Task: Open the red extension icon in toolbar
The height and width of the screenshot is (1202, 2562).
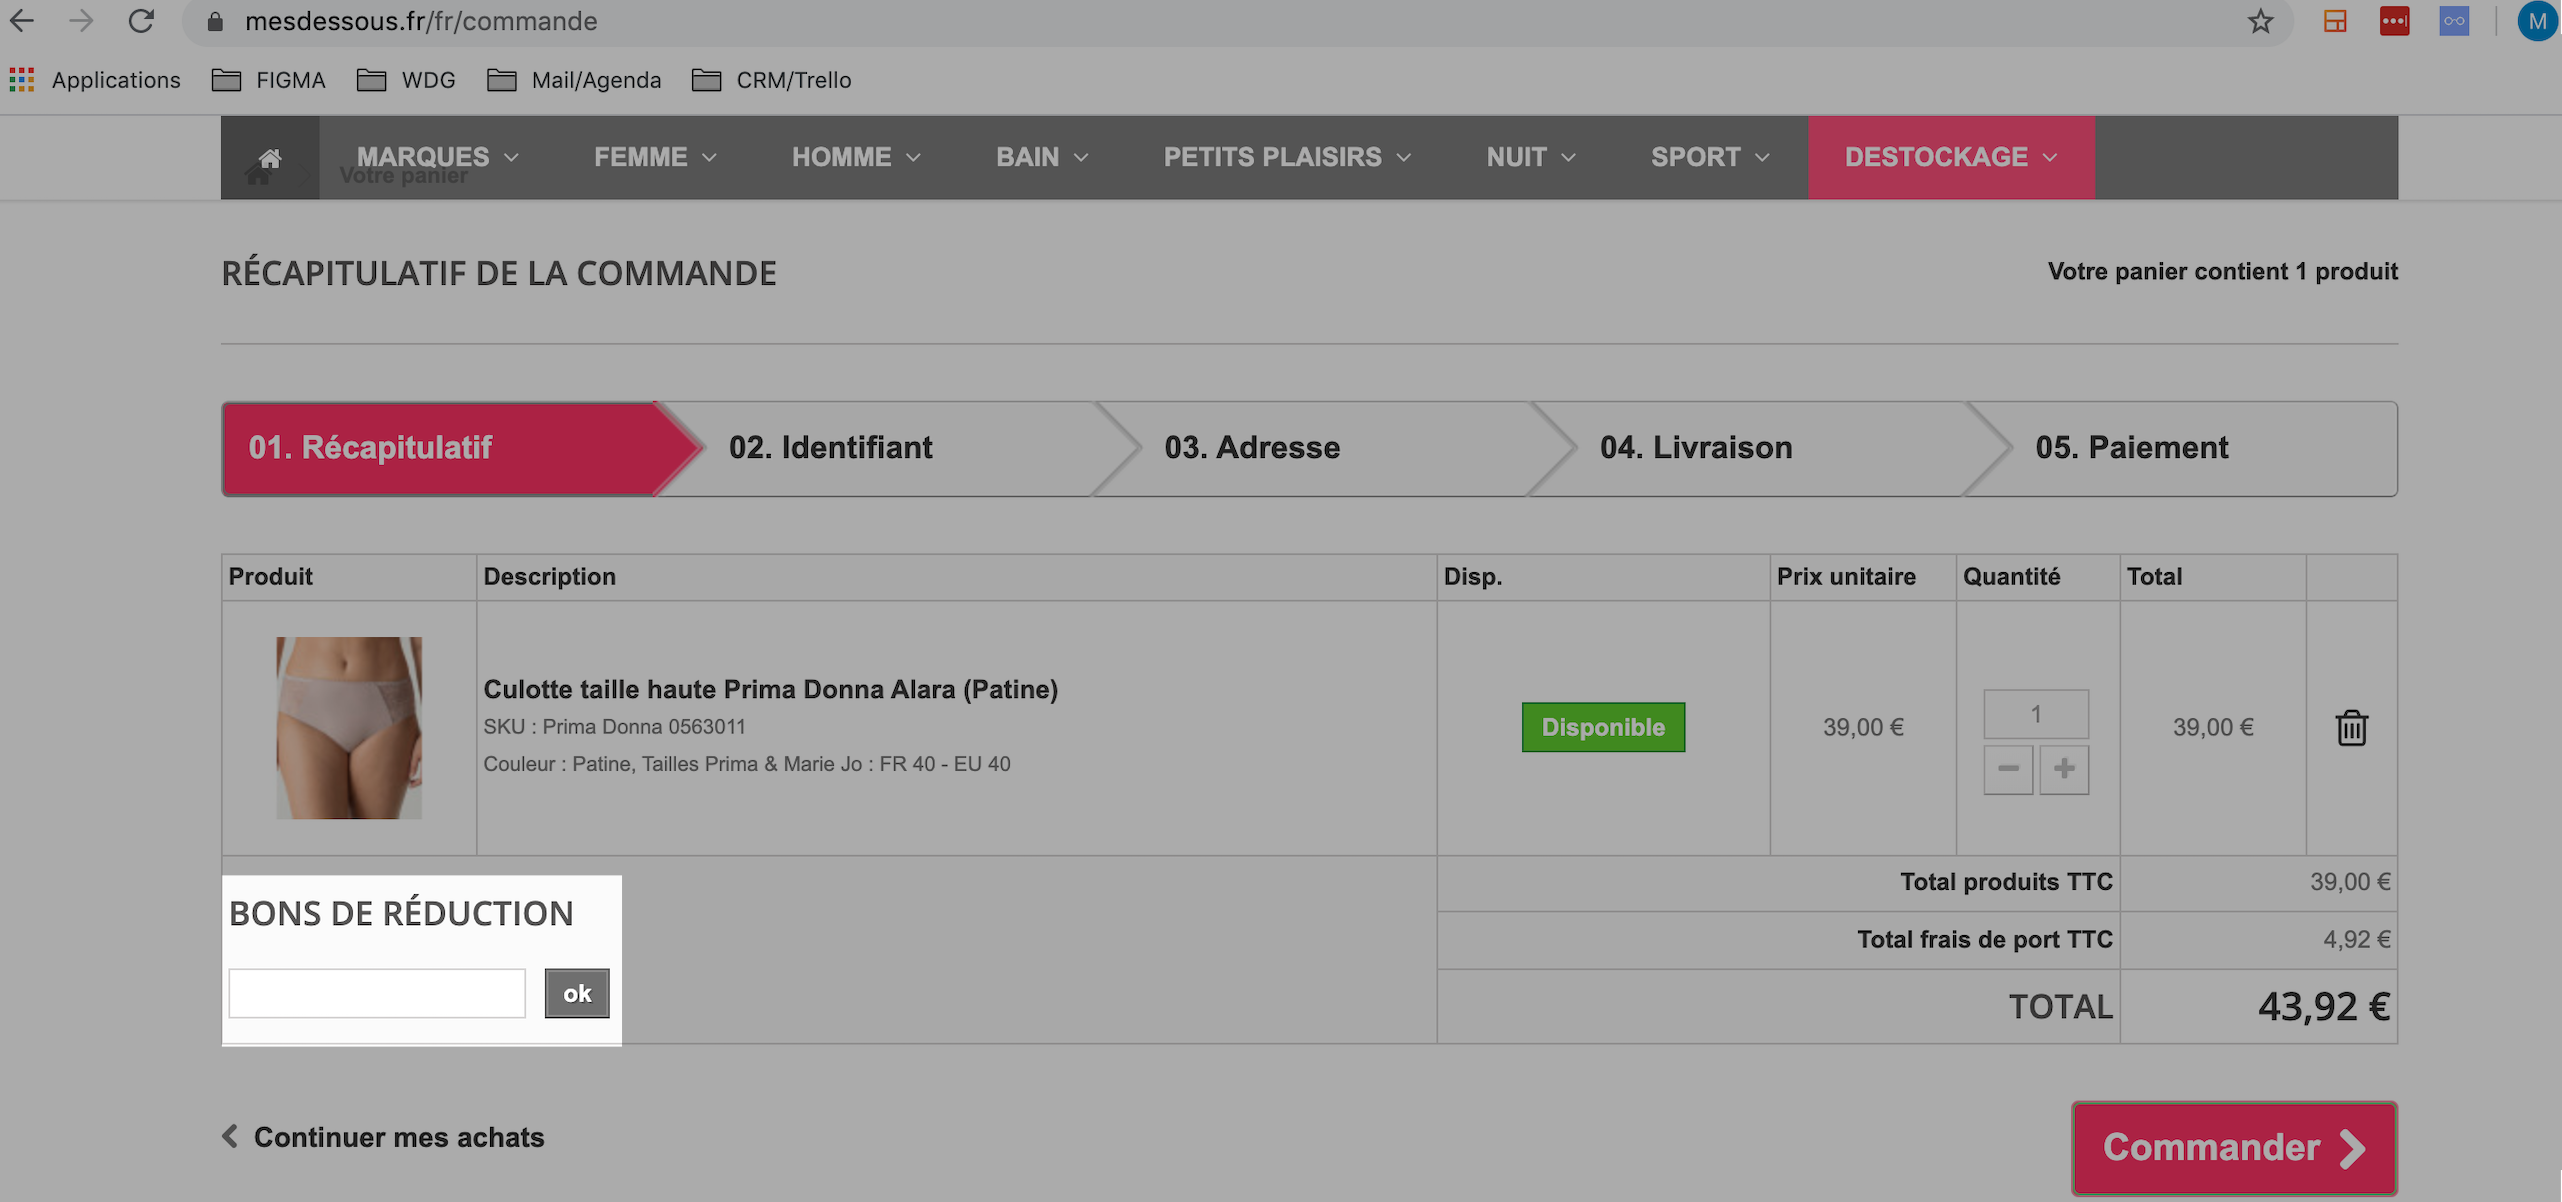Action: tap(2394, 21)
